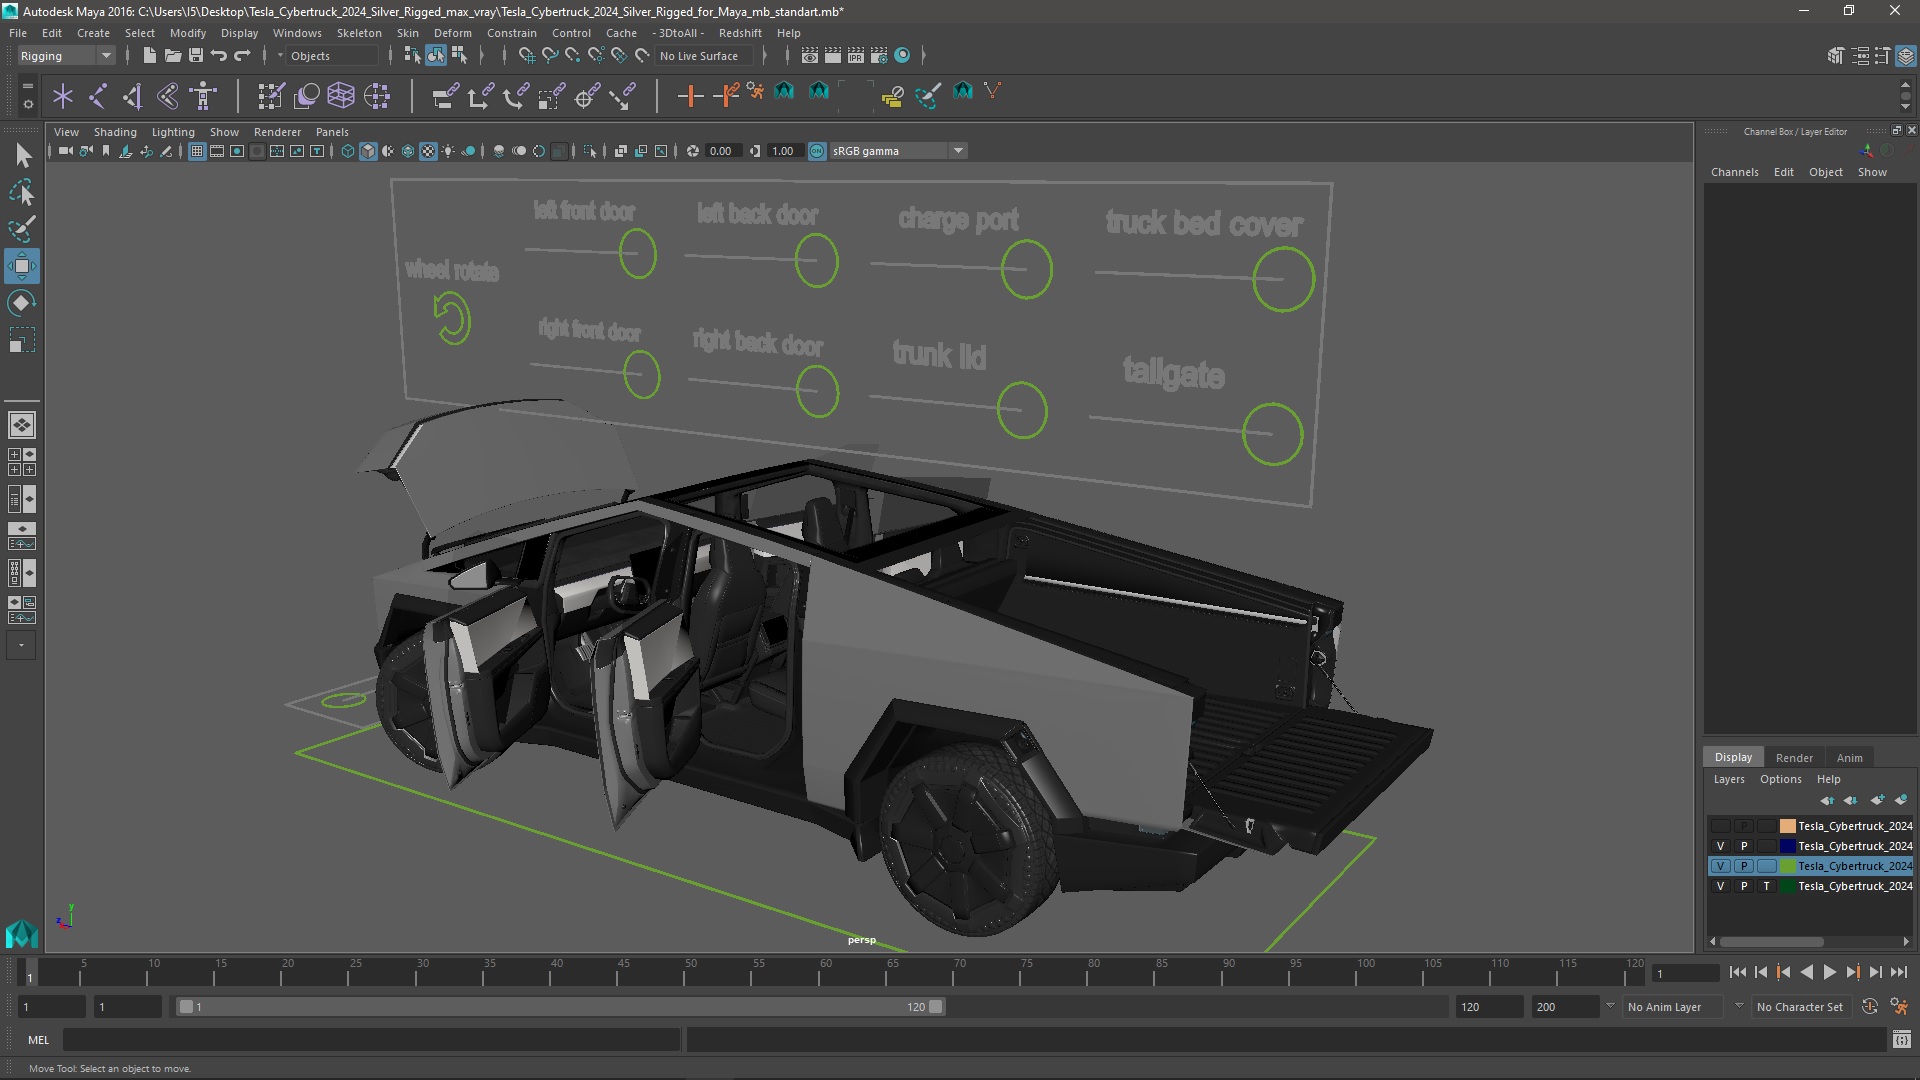Activate the Move tool in toolbox
The height and width of the screenshot is (1080, 1920).
pyautogui.click(x=22, y=266)
